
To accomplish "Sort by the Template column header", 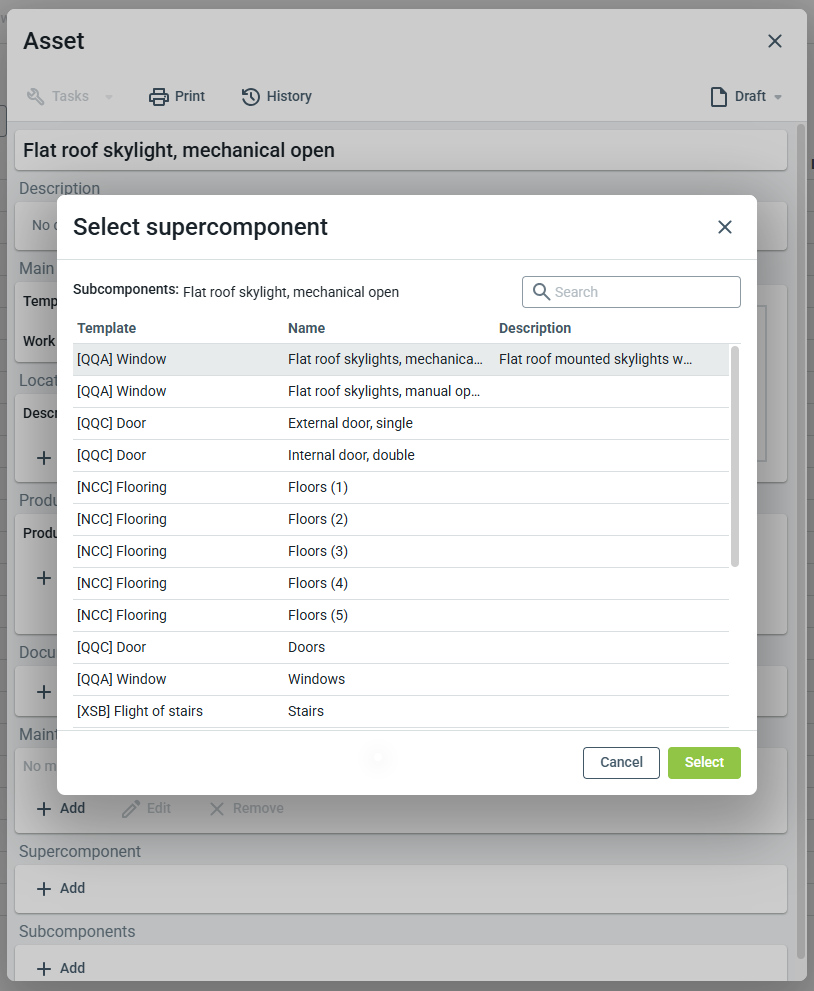I will pyautogui.click(x=107, y=328).
